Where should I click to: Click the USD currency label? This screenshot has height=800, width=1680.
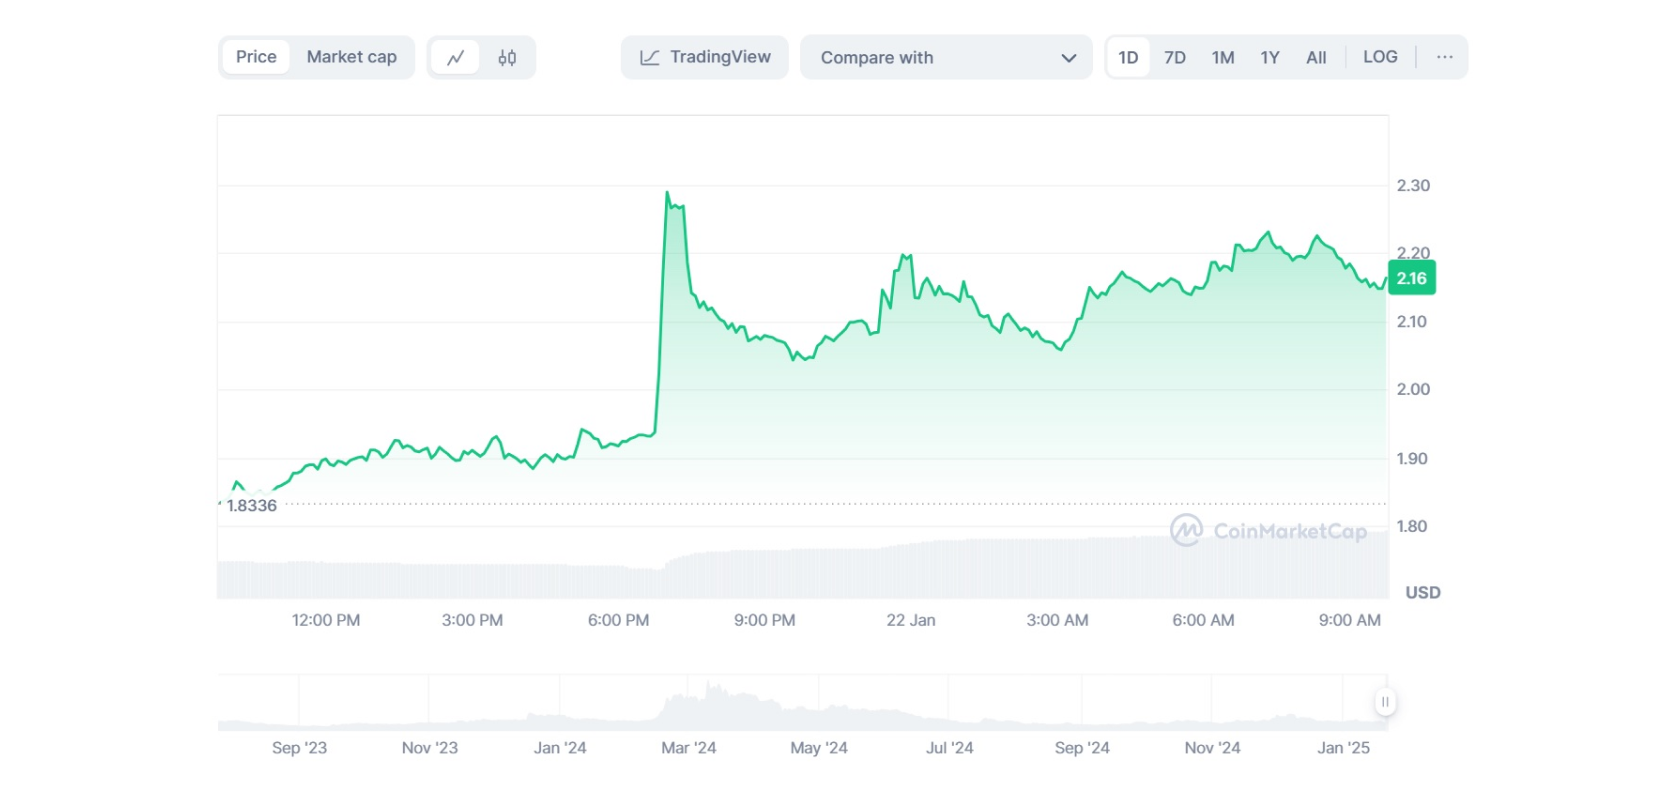pos(1423,592)
